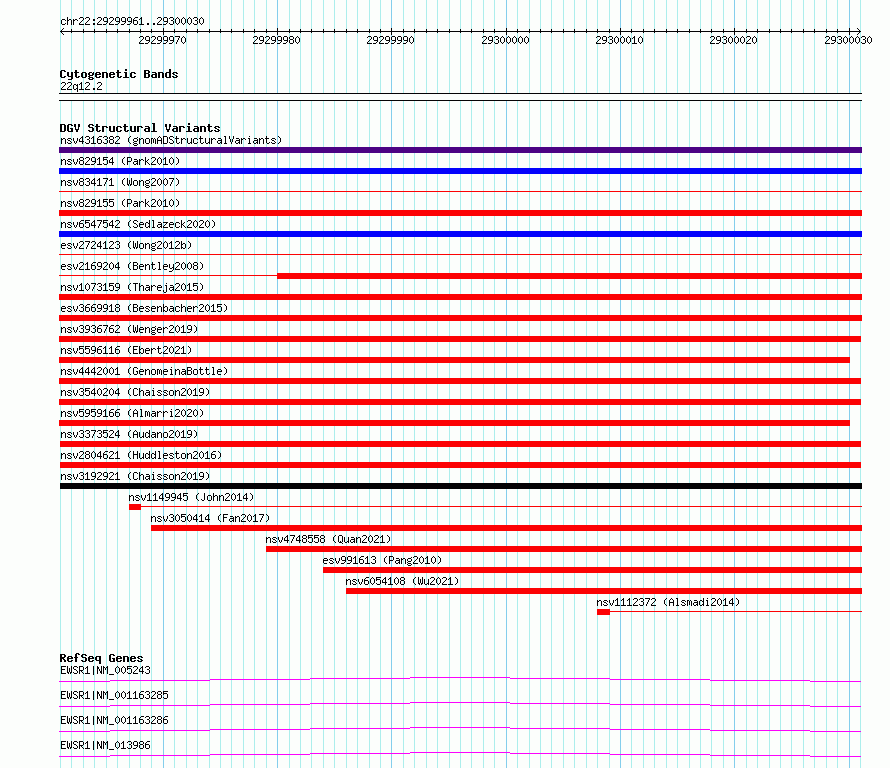
Task: Click the right arrow end of ruler
Action: point(858,32)
